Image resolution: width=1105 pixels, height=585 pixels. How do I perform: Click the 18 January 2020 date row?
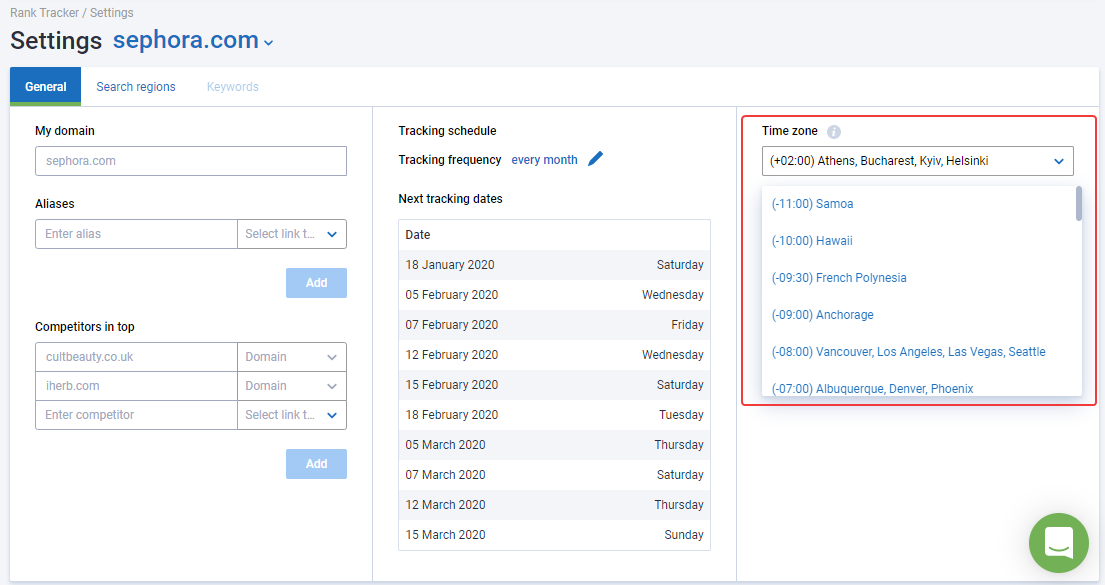click(554, 265)
